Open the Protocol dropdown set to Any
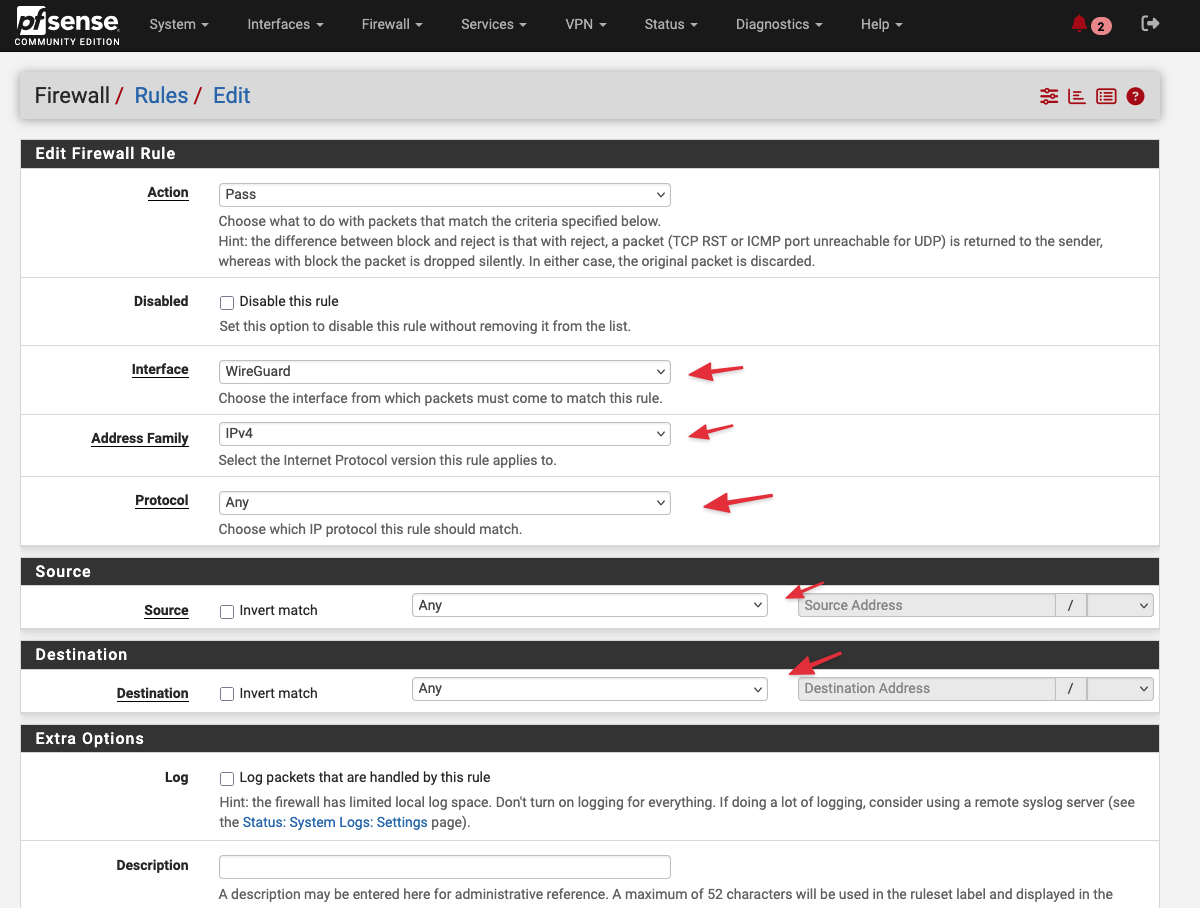1200x908 pixels. (x=444, y=502)
